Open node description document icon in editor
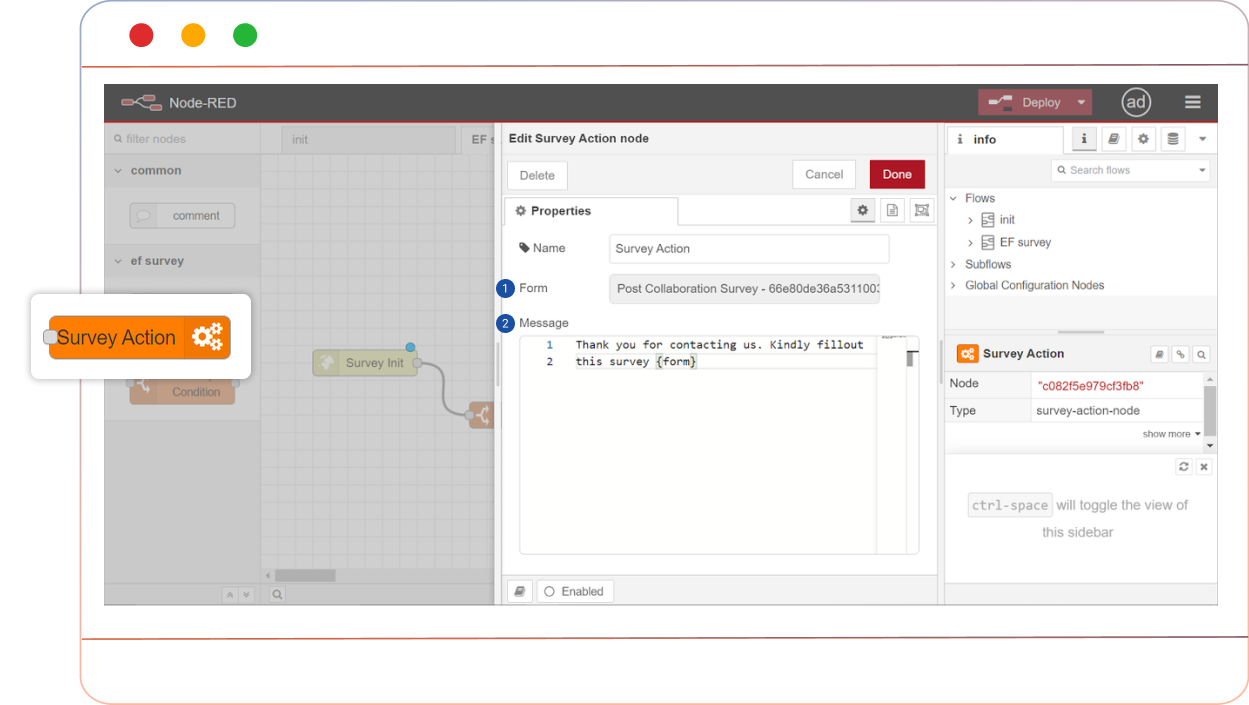The height and width of the screenshot is (705, 1249). 892,210
